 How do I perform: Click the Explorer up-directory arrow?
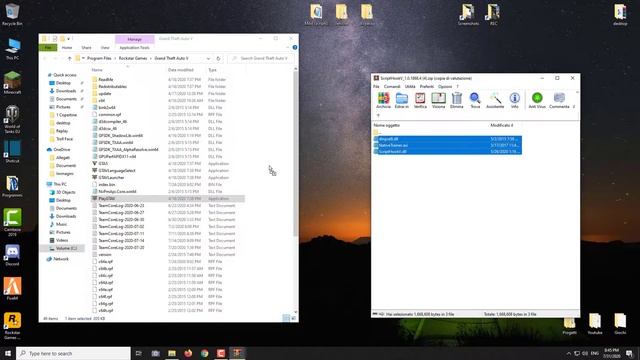[69, 58]
